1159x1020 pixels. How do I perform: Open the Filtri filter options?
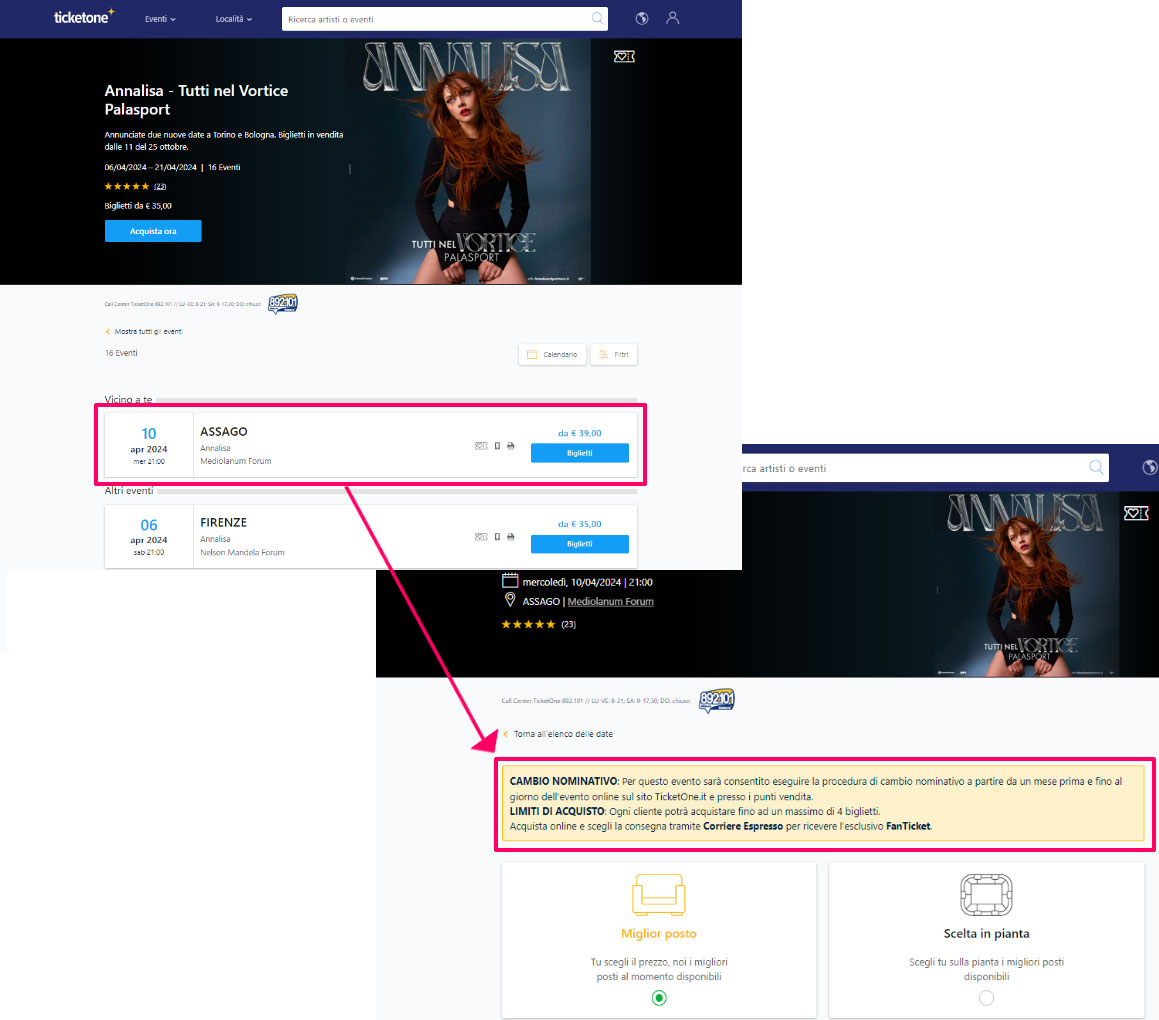pyautogui.click(x=614, y=355)
